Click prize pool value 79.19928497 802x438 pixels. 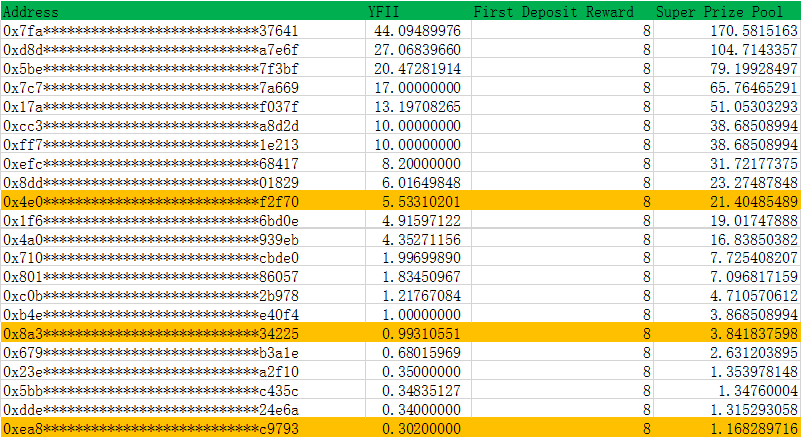754,69
